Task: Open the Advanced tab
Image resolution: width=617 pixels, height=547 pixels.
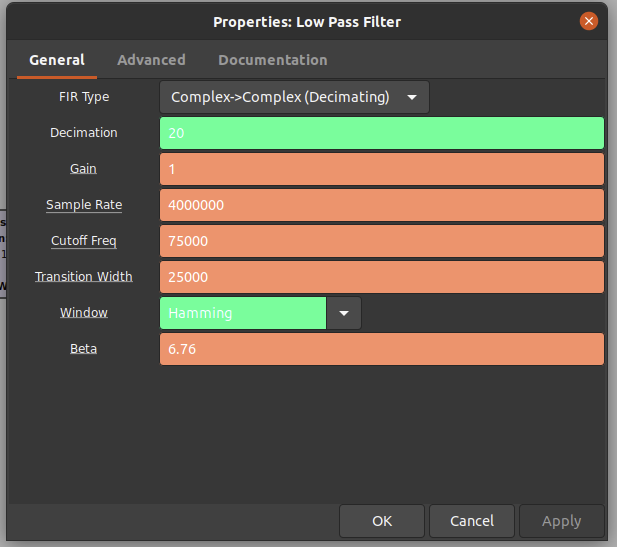Action: click(151, 60)
